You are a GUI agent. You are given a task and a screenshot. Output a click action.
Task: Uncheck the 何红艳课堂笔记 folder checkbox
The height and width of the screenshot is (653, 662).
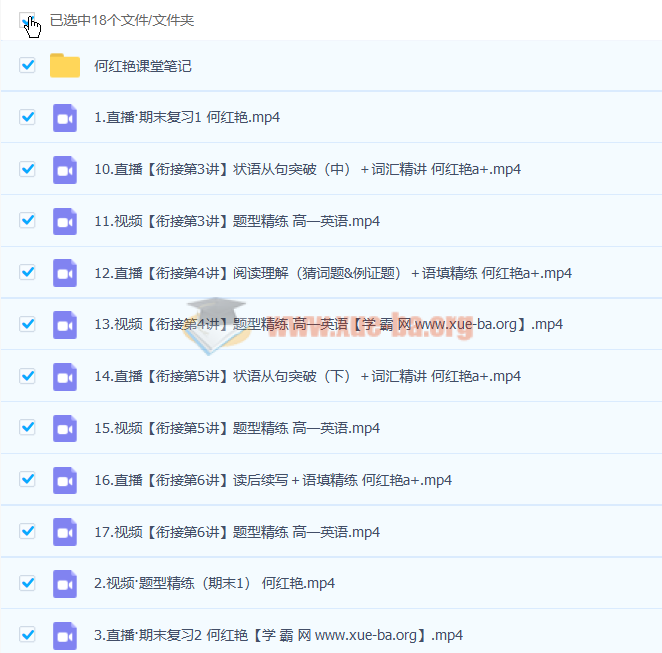tap(27, 66)
